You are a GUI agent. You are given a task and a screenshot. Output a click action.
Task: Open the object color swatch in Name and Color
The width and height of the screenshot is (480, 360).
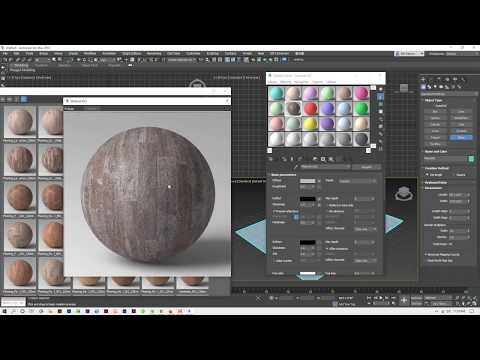(x=471, y=159)
